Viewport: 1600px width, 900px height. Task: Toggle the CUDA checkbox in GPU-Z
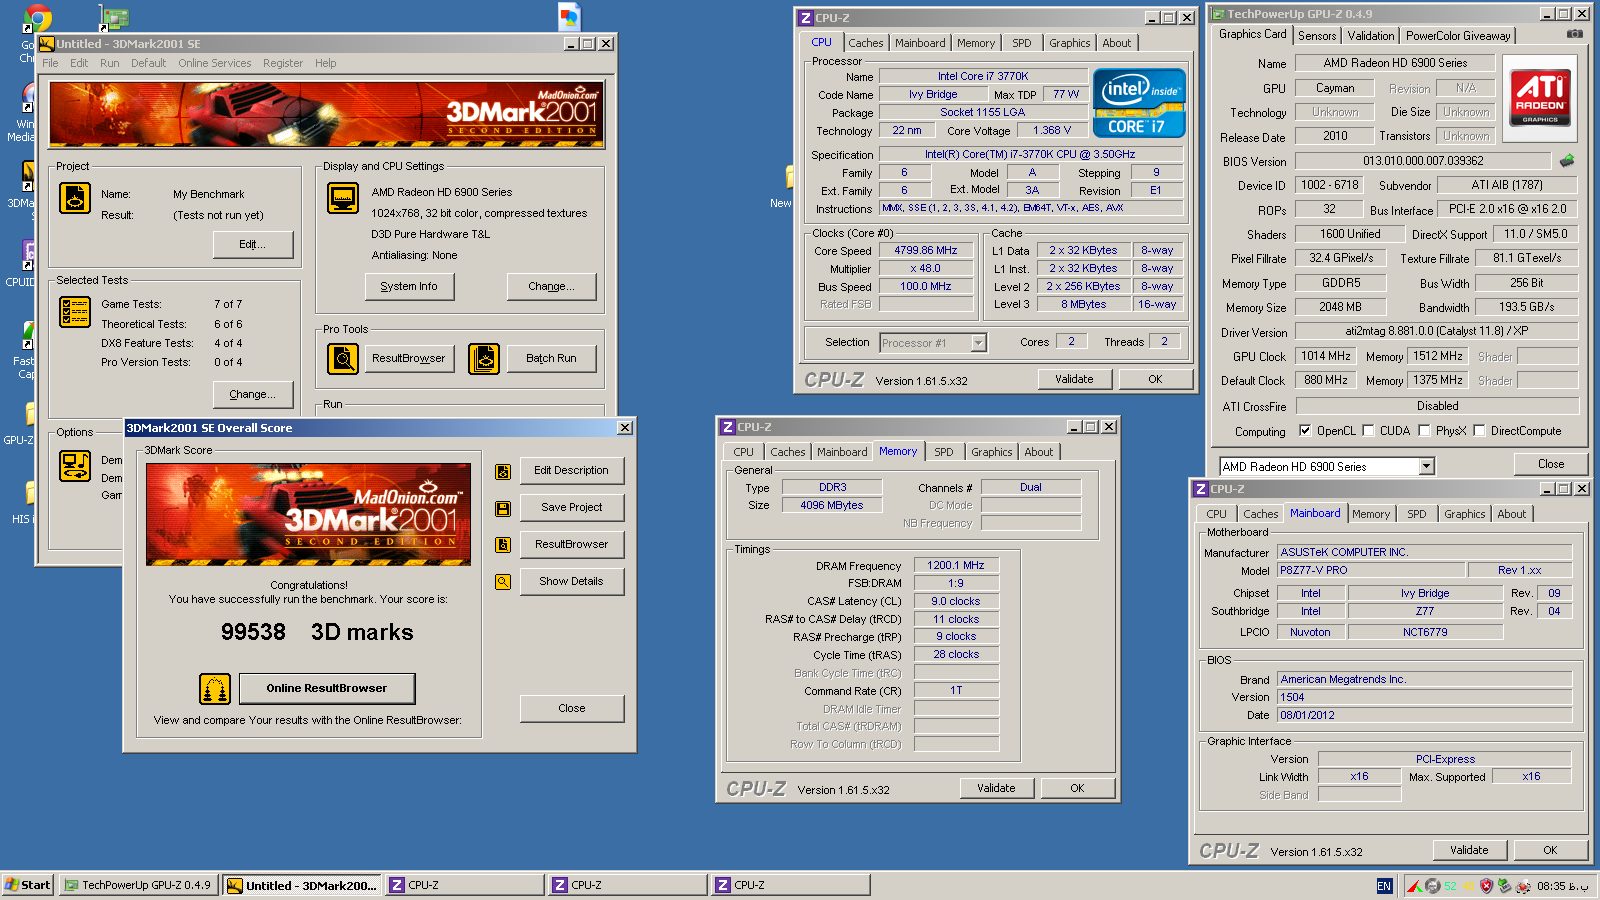[1368, 431]
